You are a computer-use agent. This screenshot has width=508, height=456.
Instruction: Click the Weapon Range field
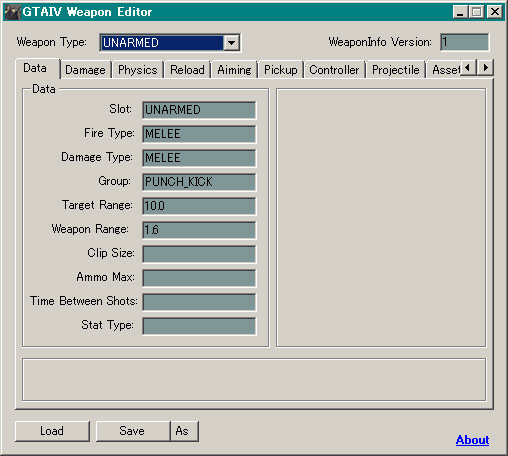[x=199, y=230]
